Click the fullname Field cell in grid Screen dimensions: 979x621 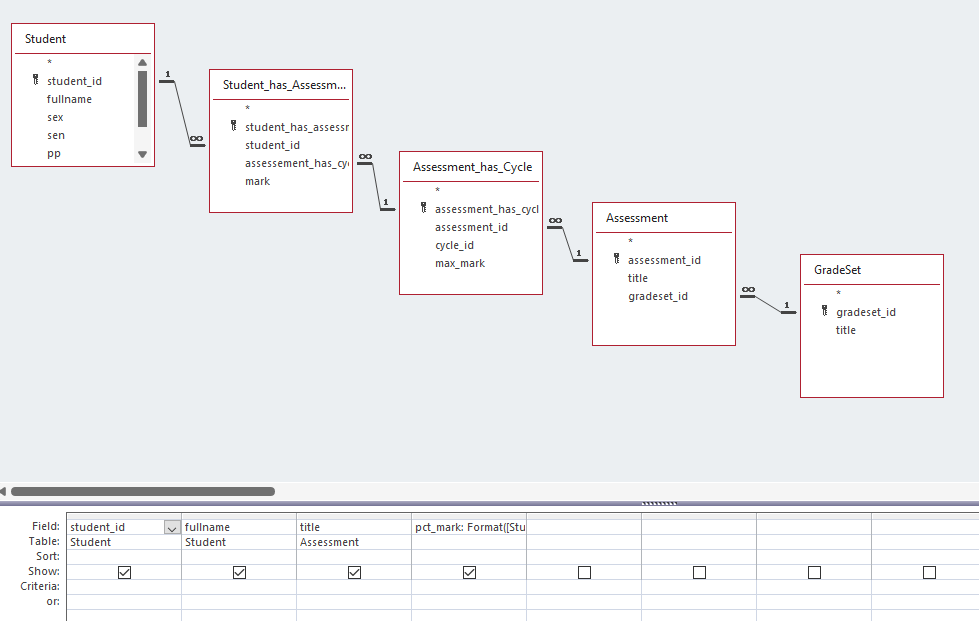click(239, 527)
